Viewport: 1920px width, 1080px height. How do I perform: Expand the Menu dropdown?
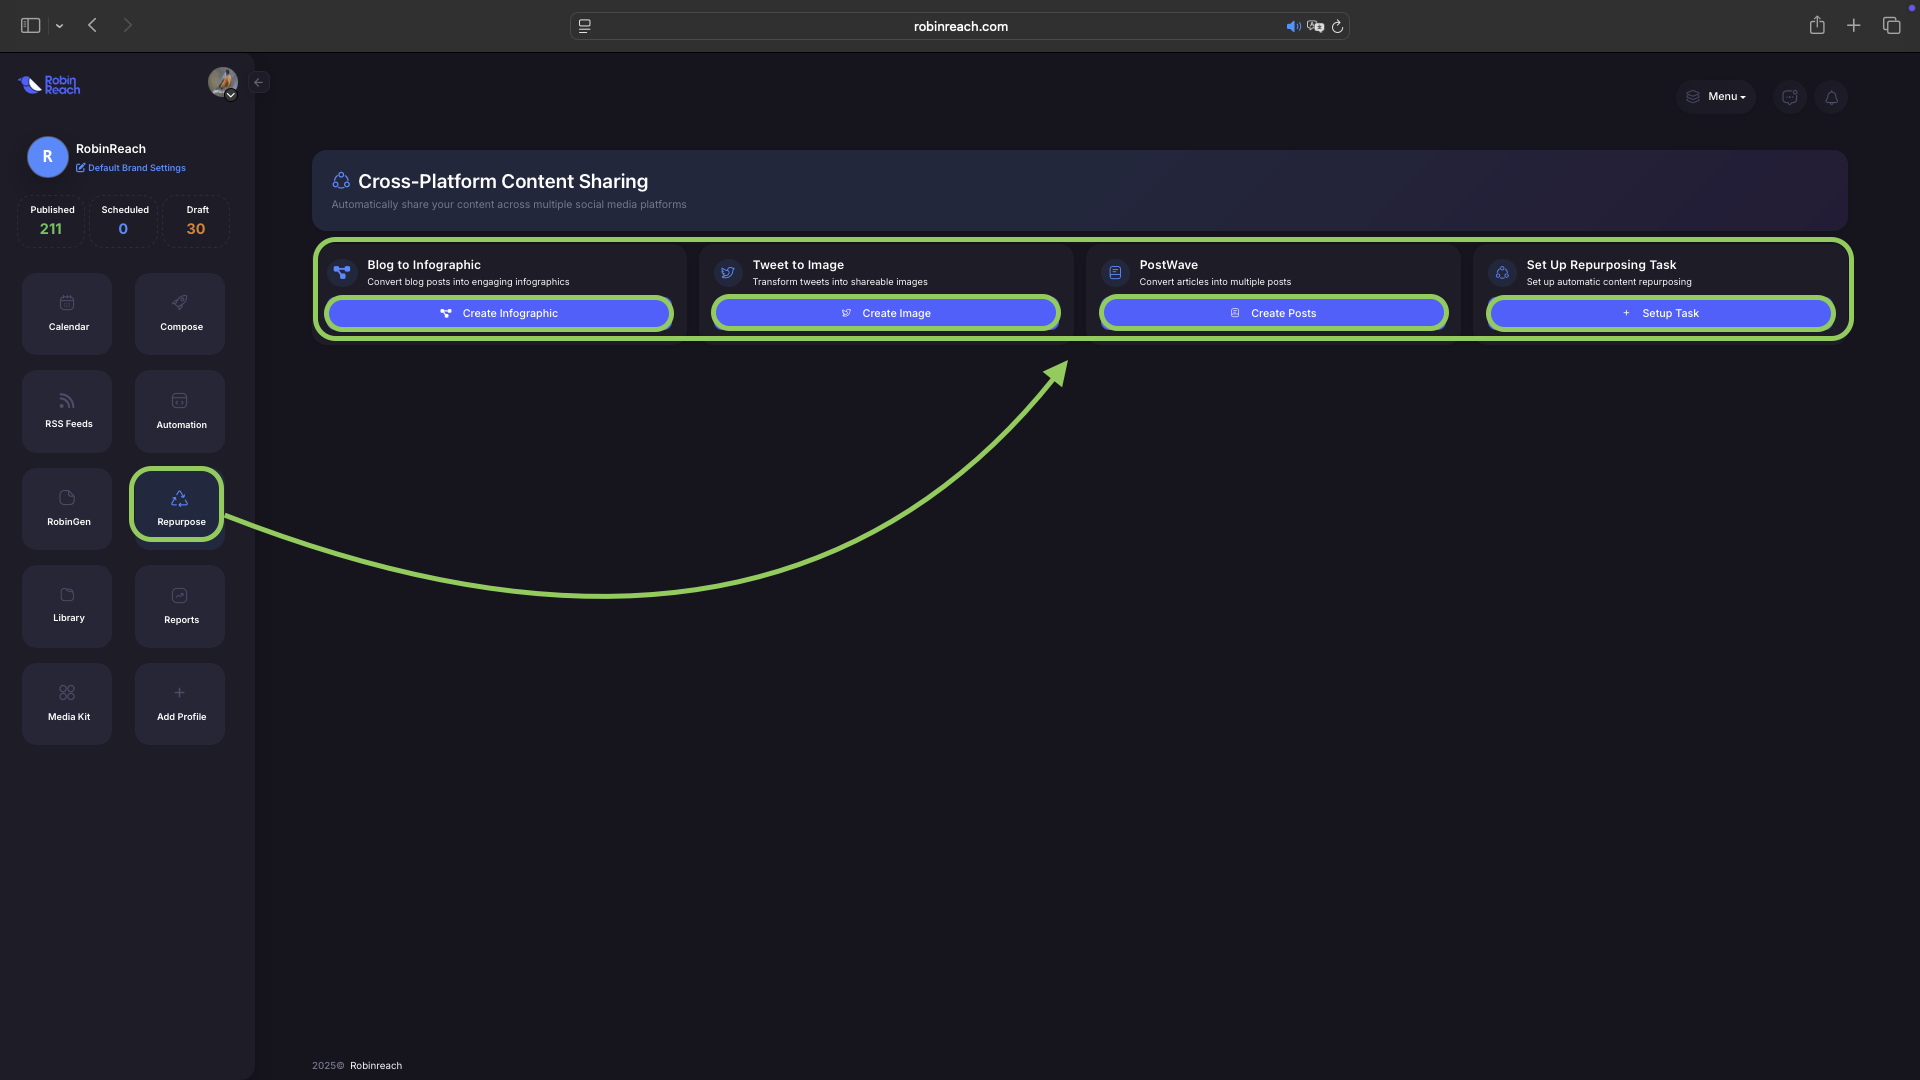click(1716, 97)
